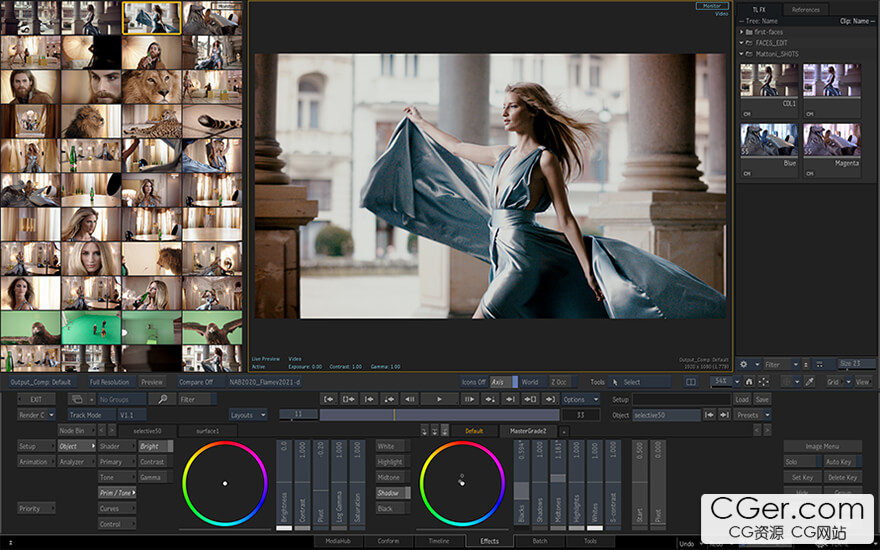Viewport: 880px width, 550px height.
Task: Open the Image Menu button
Action: click(x=823, y=446)
